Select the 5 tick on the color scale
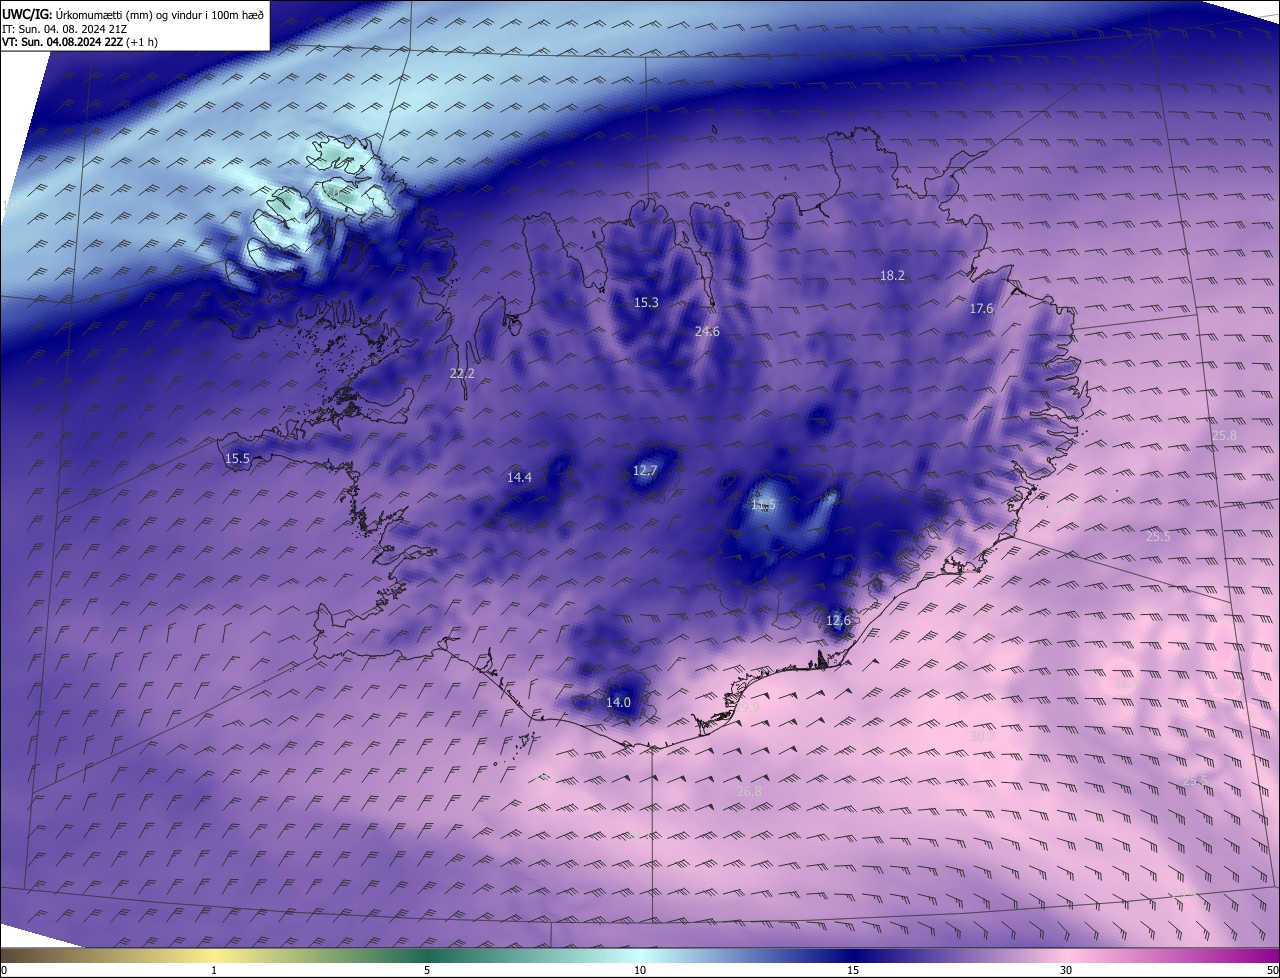1280x978 pixels. (427, 970)
